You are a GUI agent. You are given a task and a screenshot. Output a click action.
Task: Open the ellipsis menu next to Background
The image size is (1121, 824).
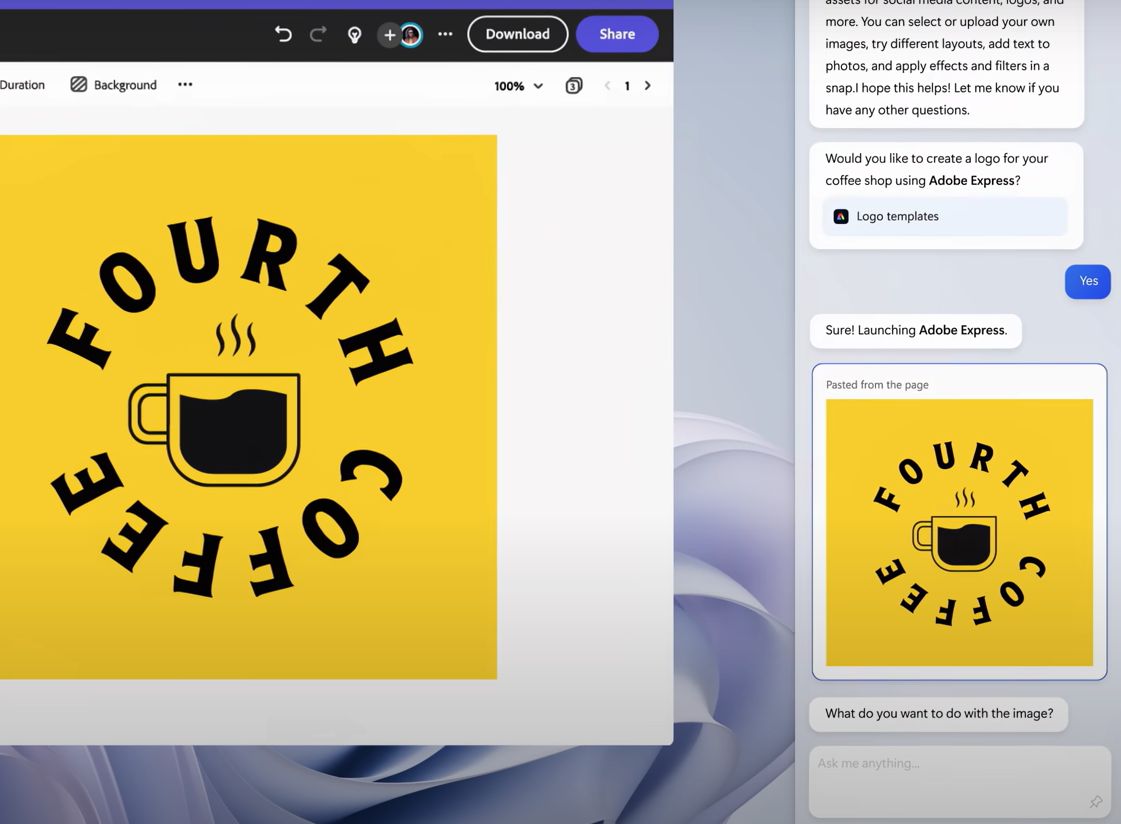(x=185, y=85)
